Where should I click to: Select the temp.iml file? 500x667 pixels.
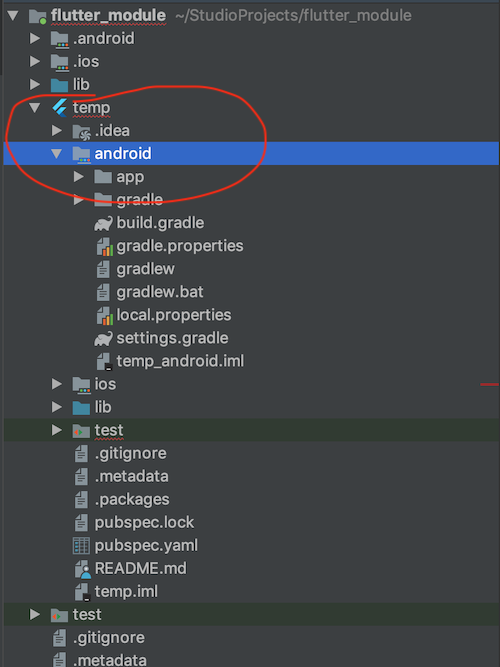tap(116, 592)
